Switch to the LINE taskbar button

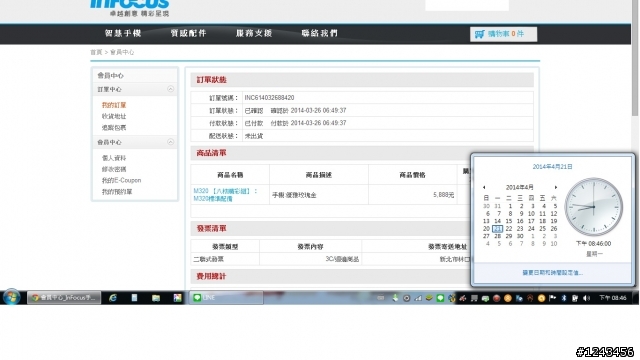227,298
